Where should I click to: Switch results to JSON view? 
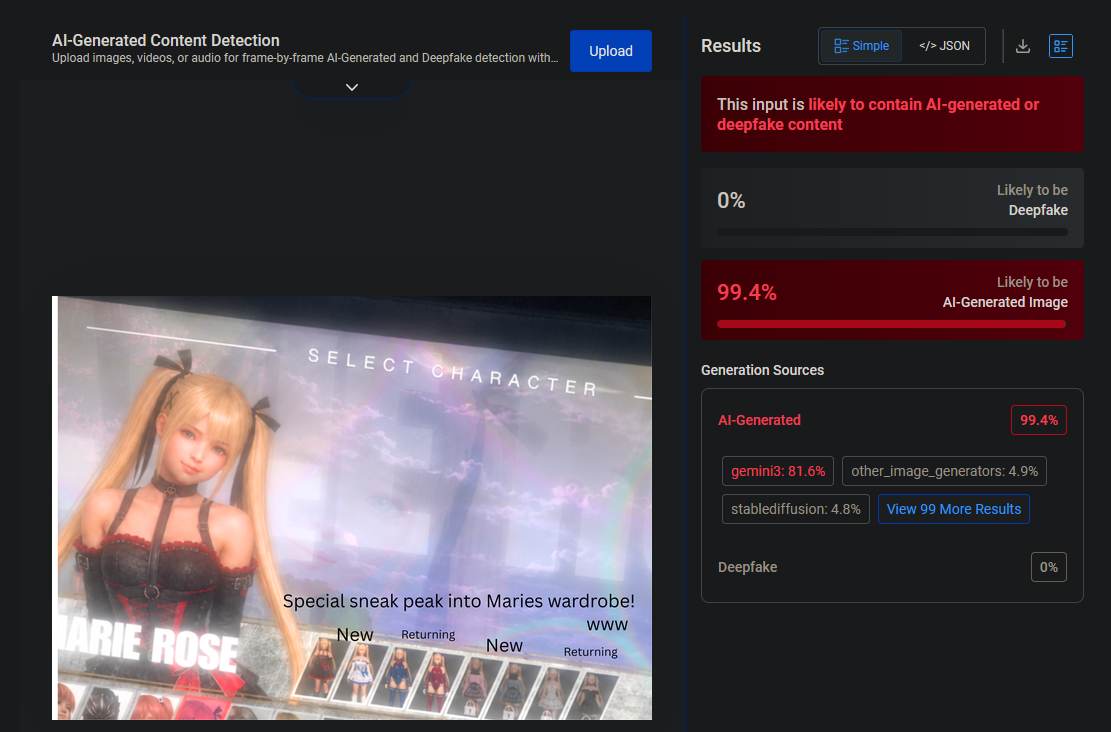tap(944, 46)
